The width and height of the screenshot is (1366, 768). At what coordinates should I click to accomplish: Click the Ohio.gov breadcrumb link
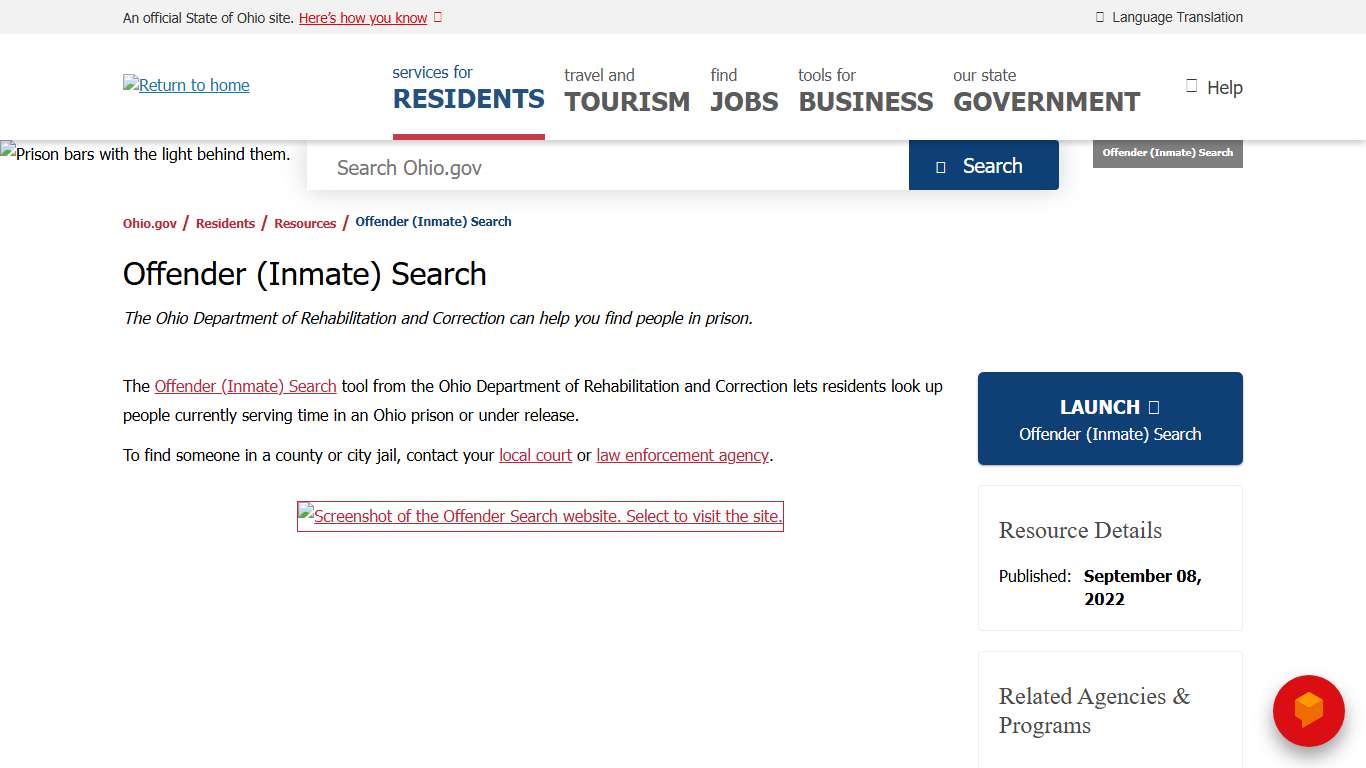149,223
